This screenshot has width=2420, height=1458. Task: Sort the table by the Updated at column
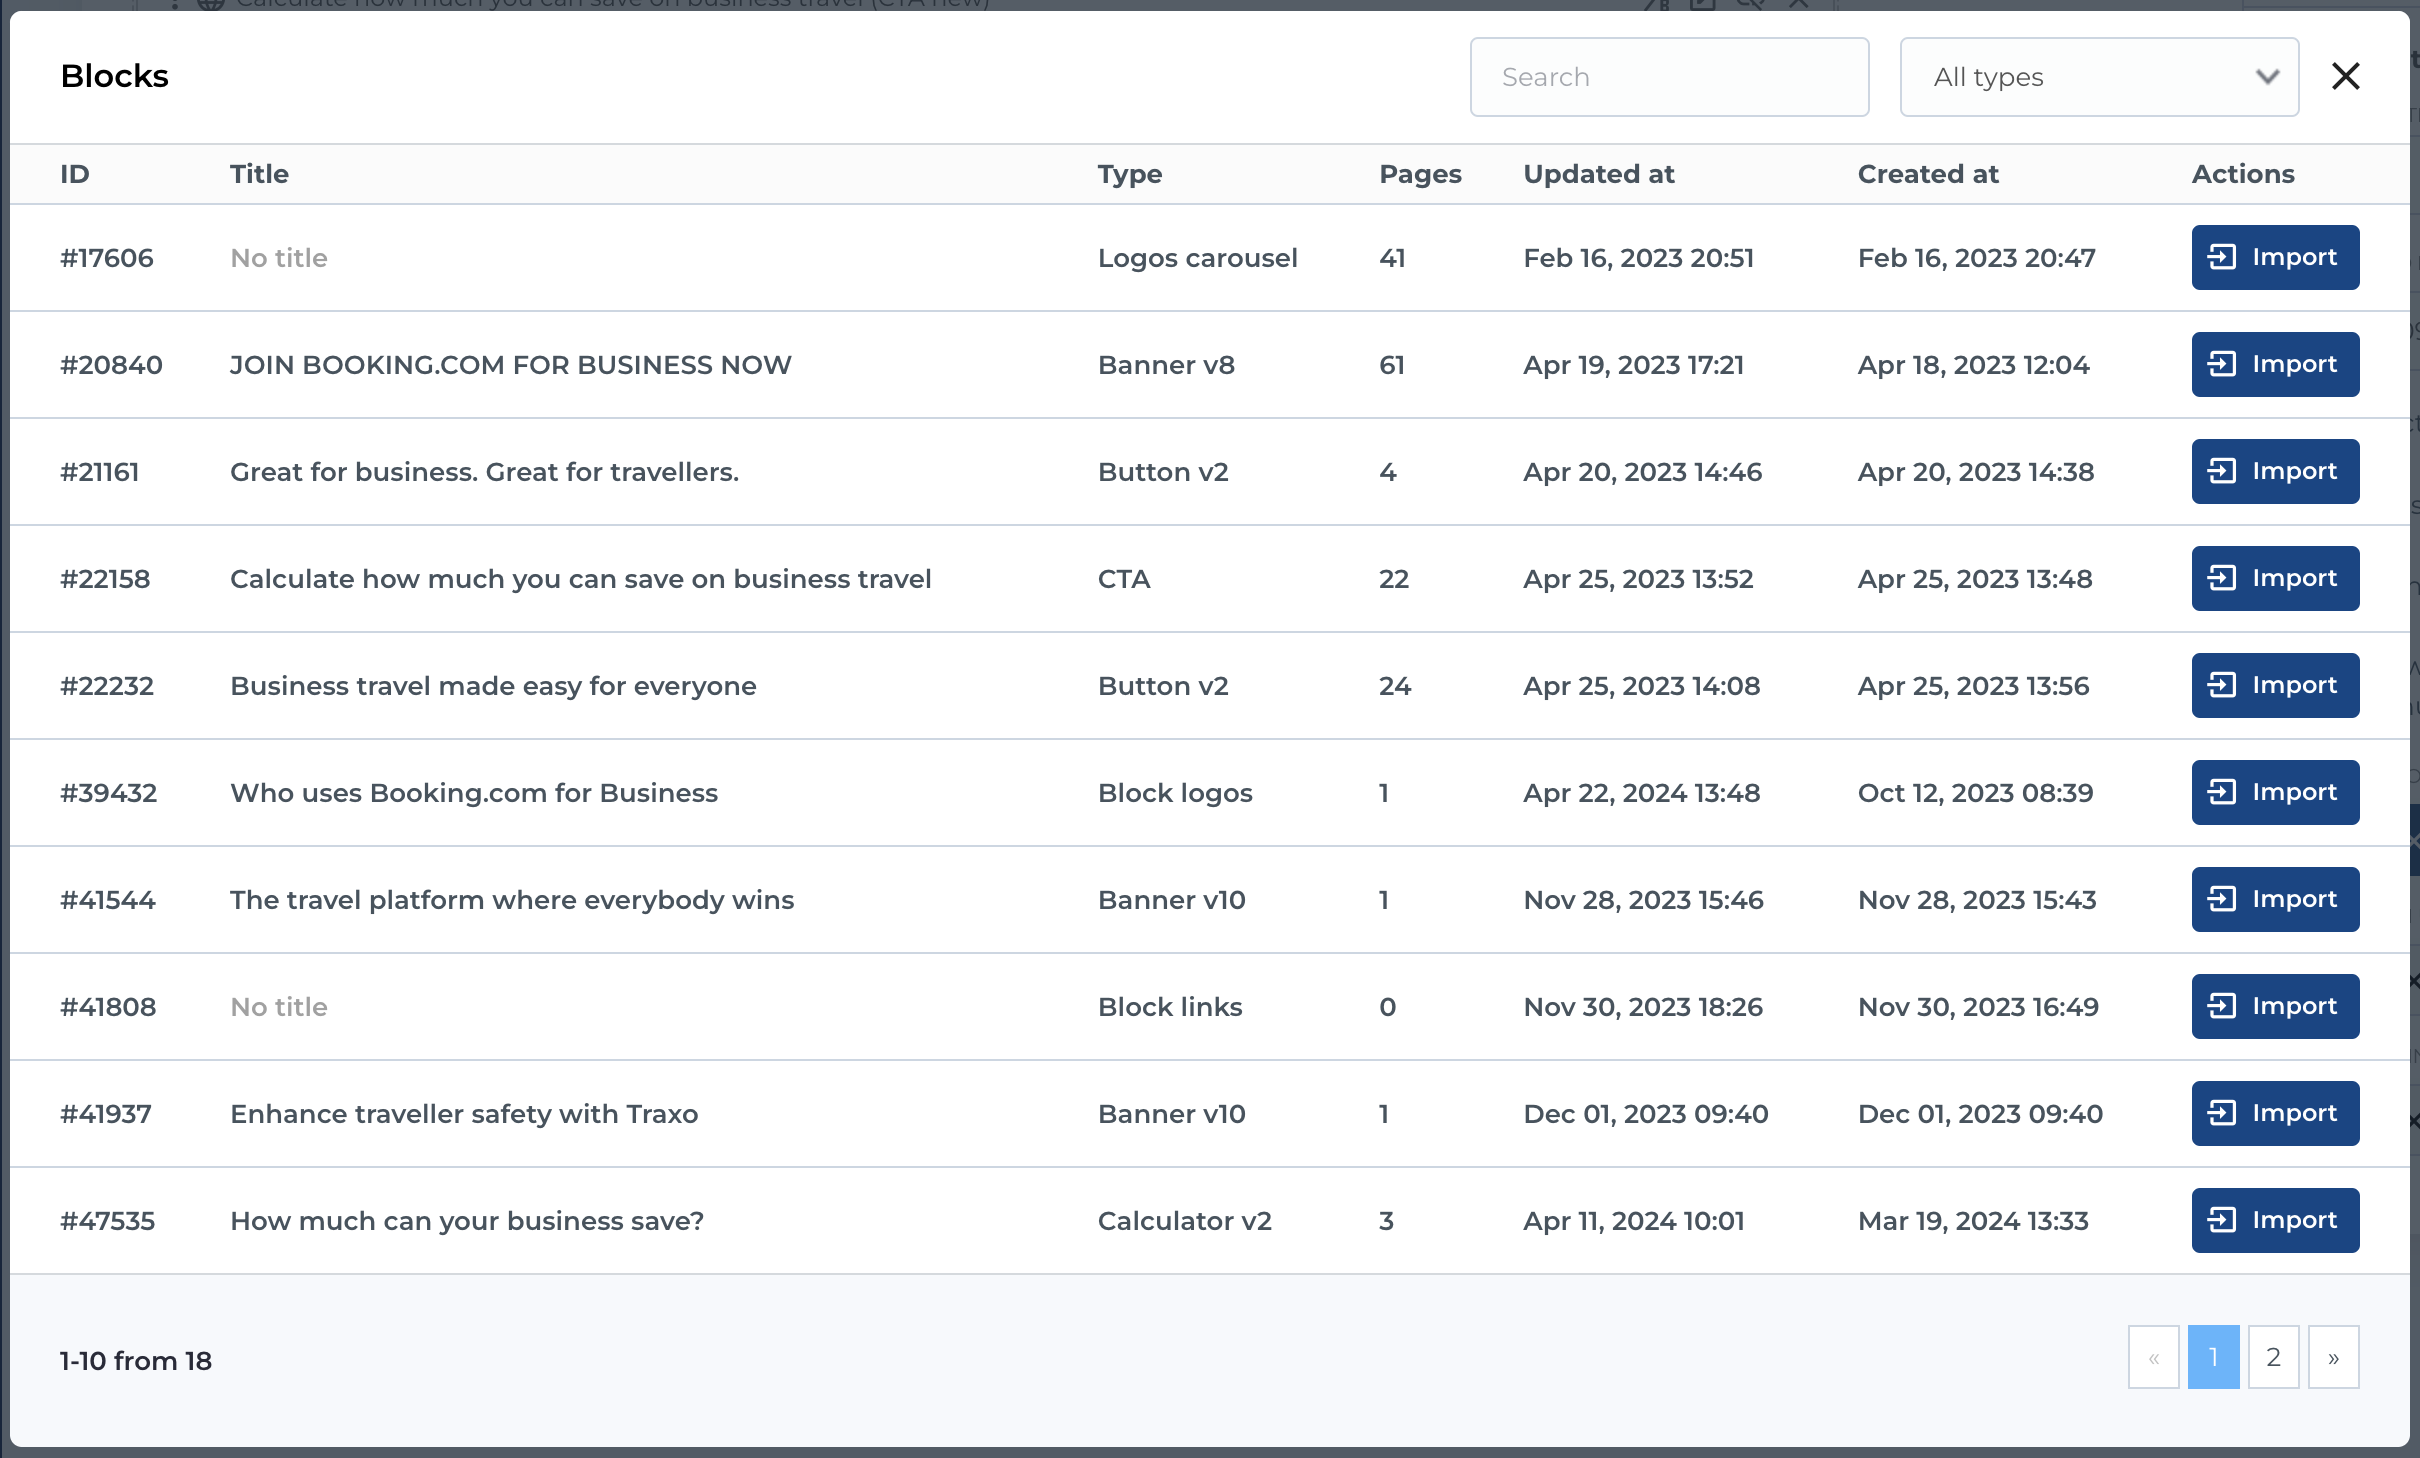pyautogui.click(x=1598, y=173)
